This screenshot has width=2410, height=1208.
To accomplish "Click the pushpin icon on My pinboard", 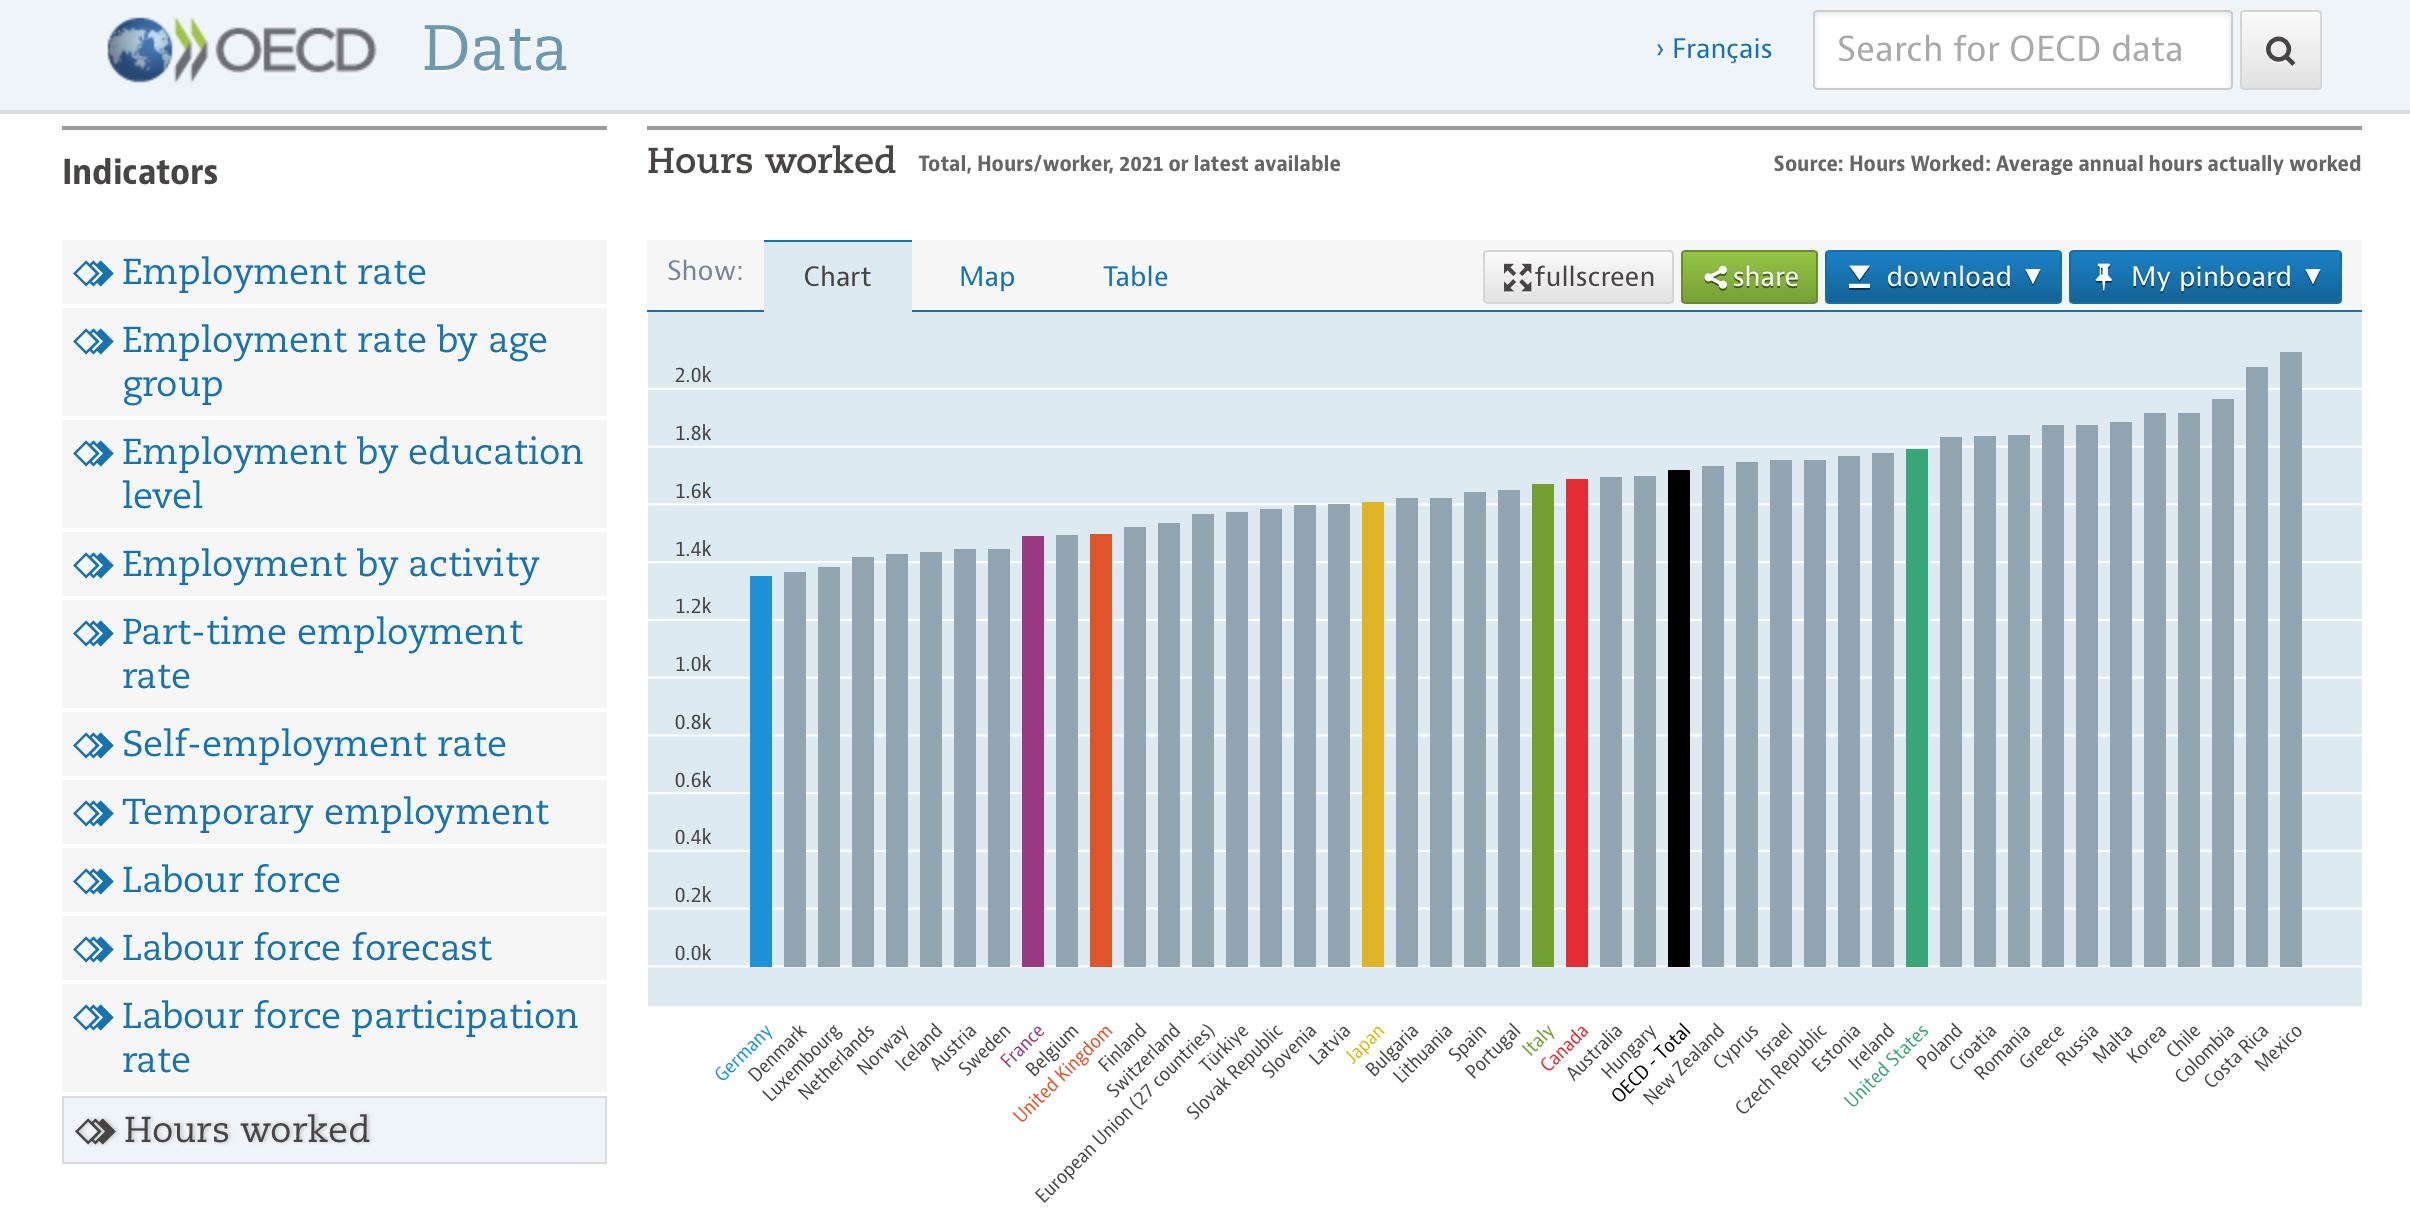I will 2104,276.
